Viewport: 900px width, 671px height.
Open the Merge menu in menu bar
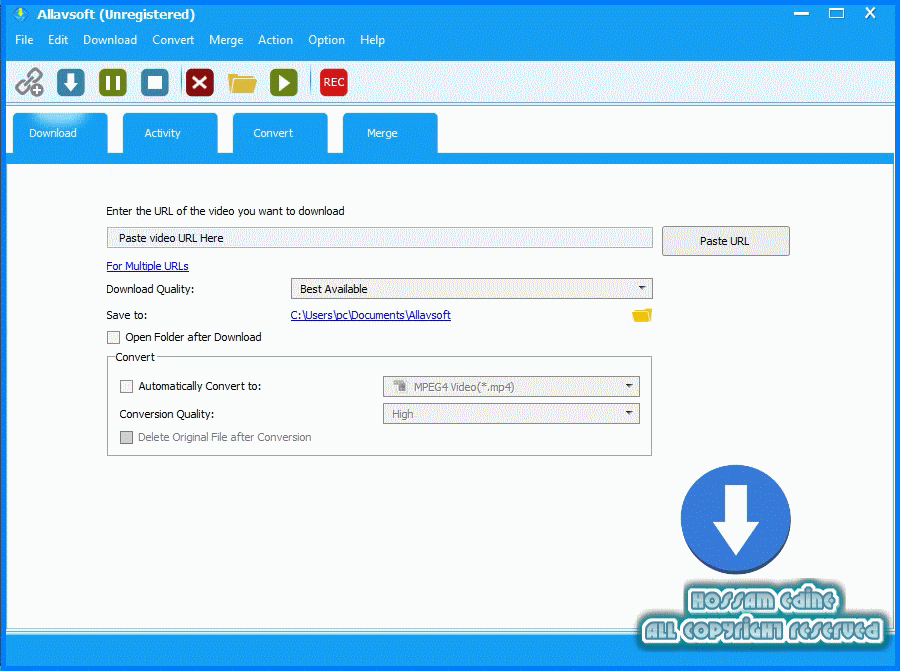(226, 40)
